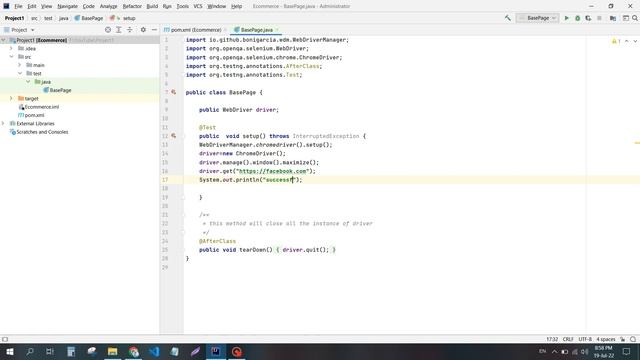Click the run configuration window icon beside search
The image size is (640, 360).
tap(625, 18)
